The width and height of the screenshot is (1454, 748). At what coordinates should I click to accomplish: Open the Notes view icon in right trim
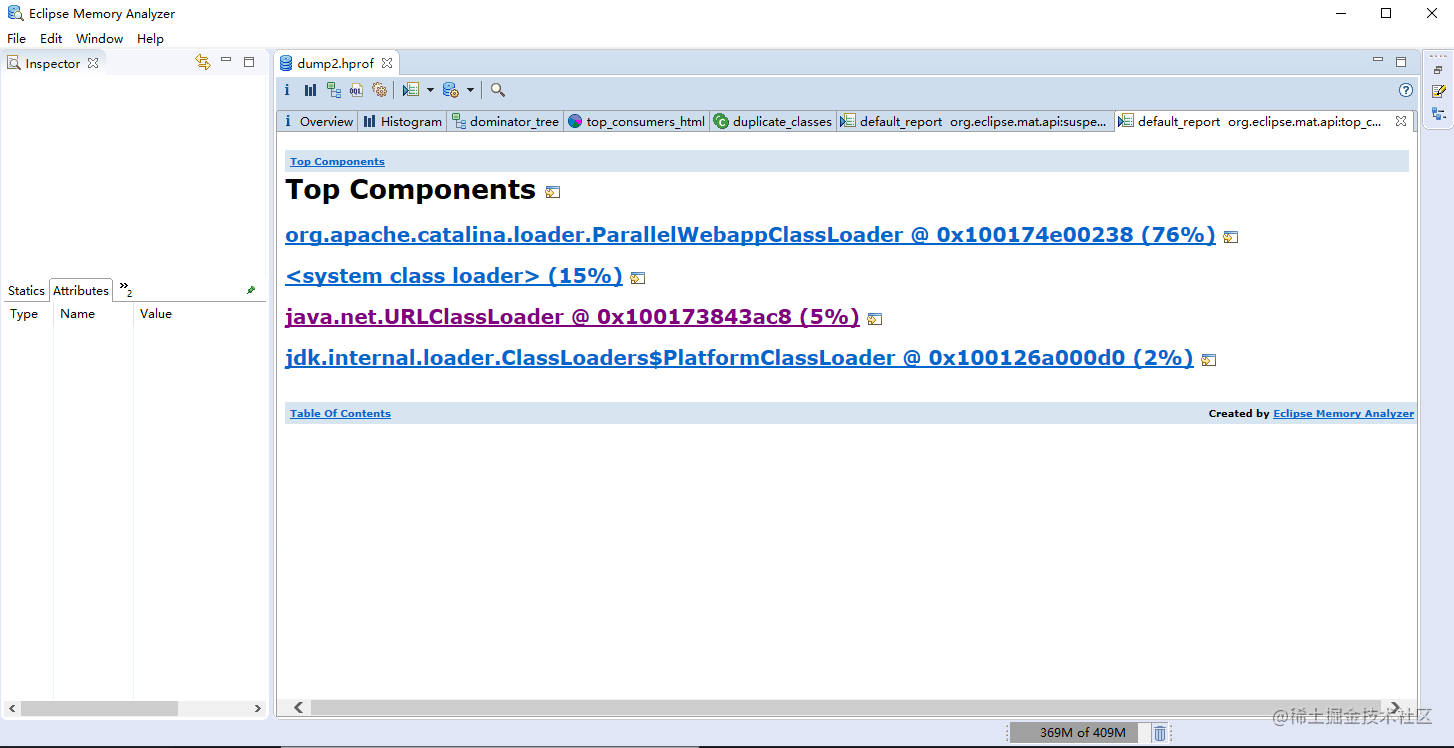click(1438, 91)
